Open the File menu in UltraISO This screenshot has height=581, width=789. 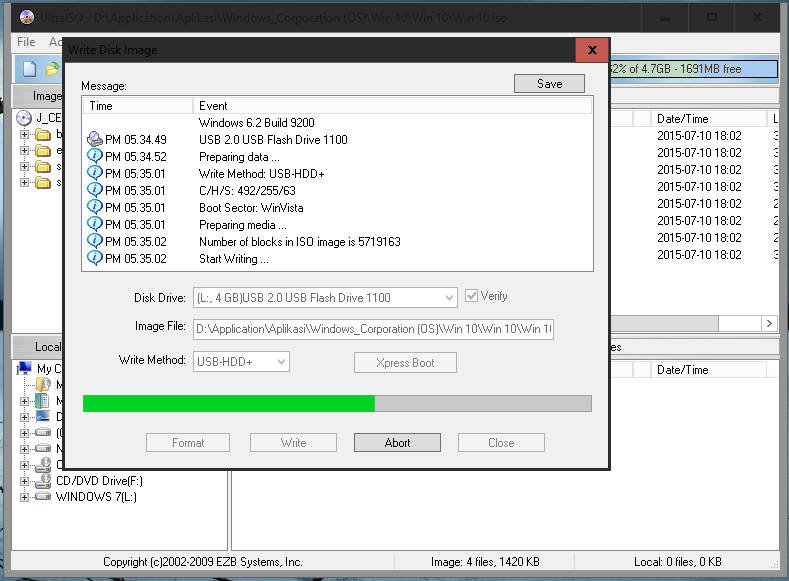click(x=26, y=42)
